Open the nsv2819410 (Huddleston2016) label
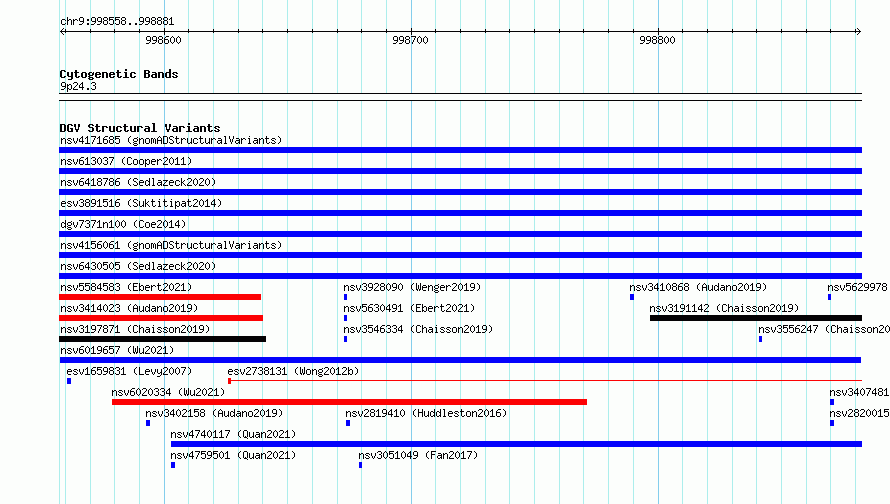The width and height of the screenshot is (890, 504). click(426, 413)
